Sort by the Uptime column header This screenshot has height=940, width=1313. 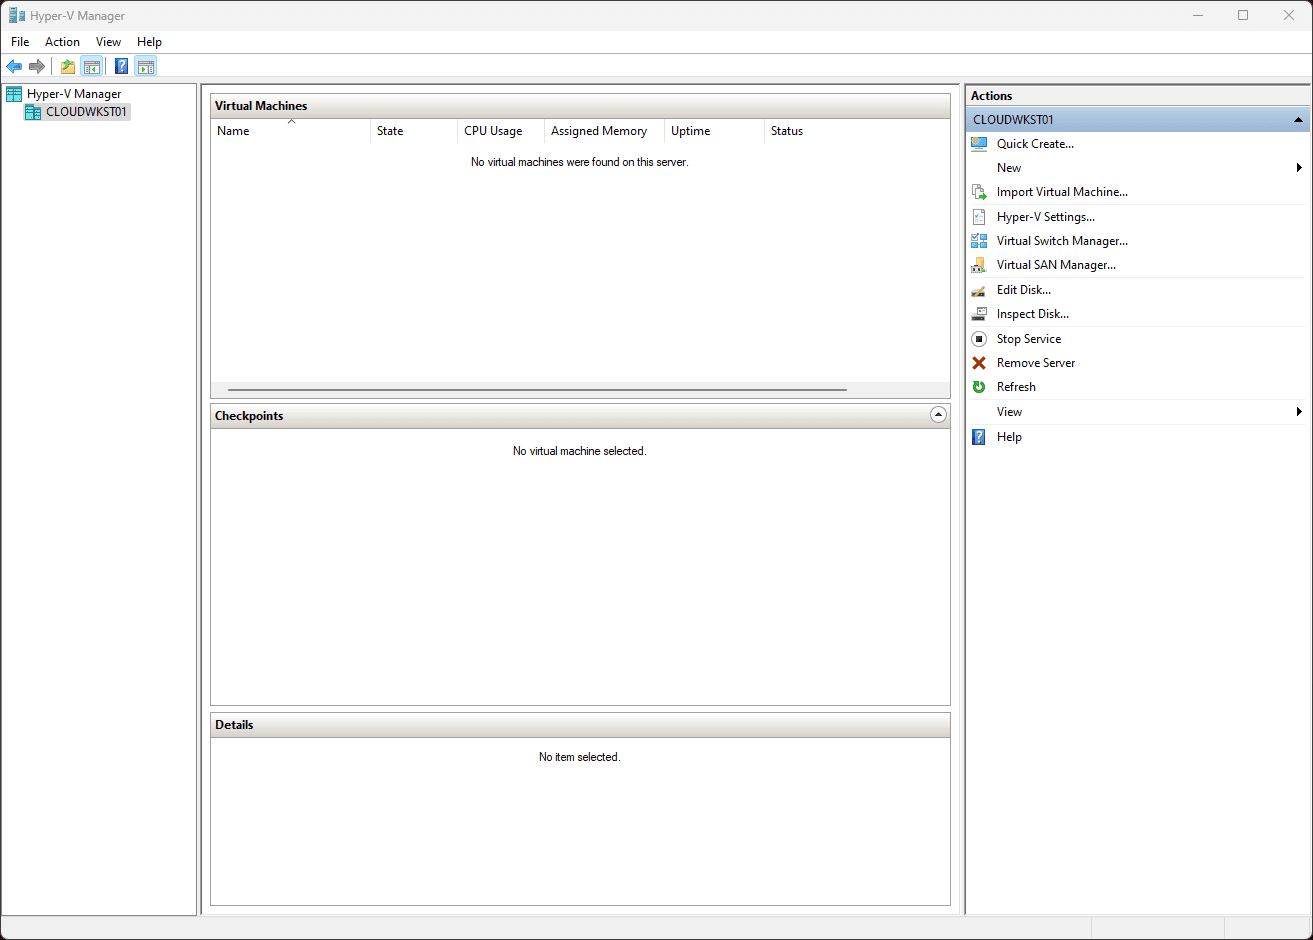click(714, 131)
